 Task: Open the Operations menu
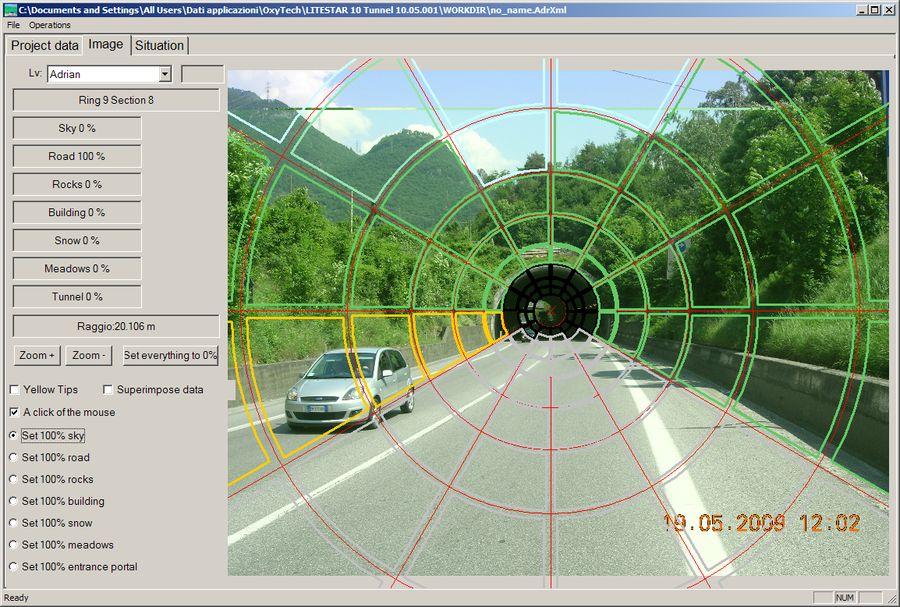point(50,25)
